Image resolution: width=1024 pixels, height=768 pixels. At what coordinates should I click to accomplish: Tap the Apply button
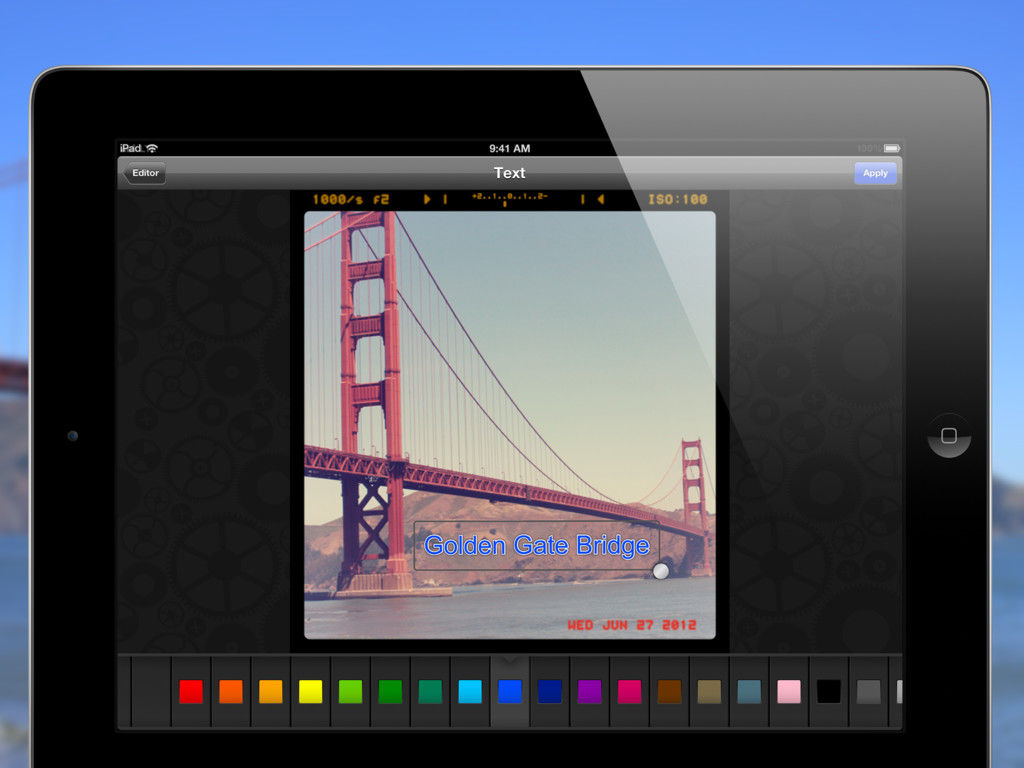[x=875, y=173]
